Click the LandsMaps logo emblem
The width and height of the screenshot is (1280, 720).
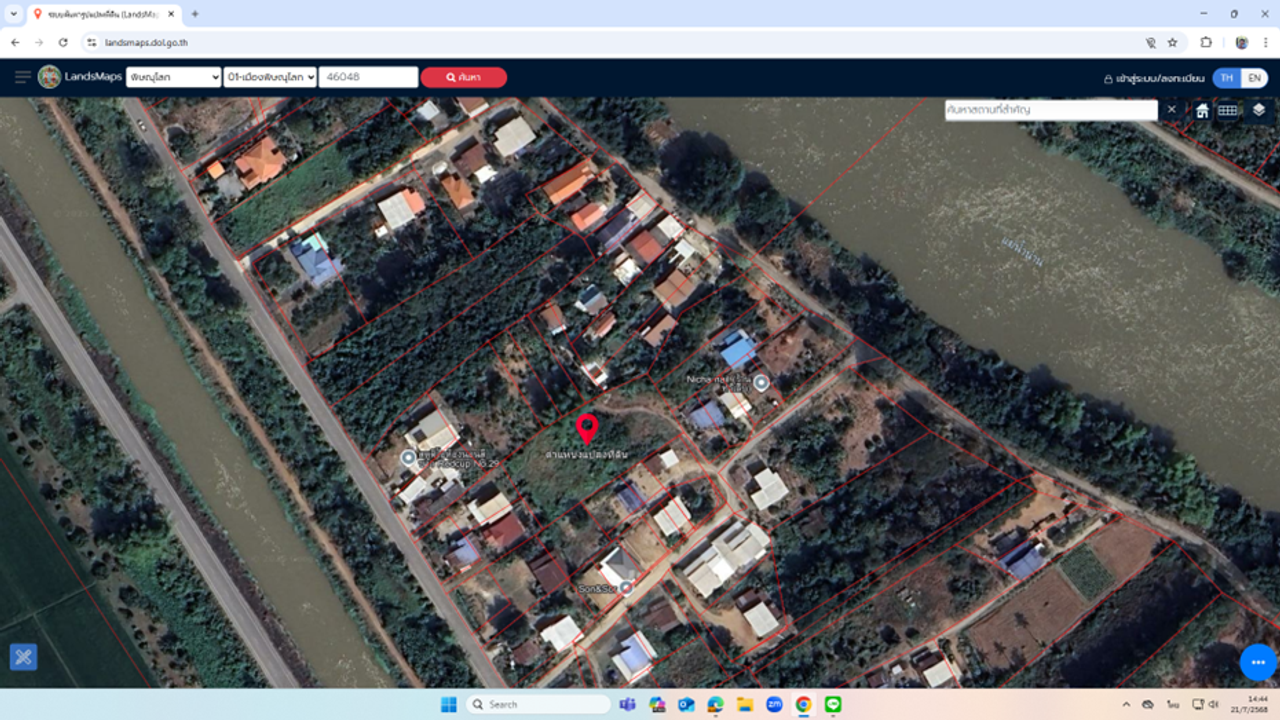point(49,77)
